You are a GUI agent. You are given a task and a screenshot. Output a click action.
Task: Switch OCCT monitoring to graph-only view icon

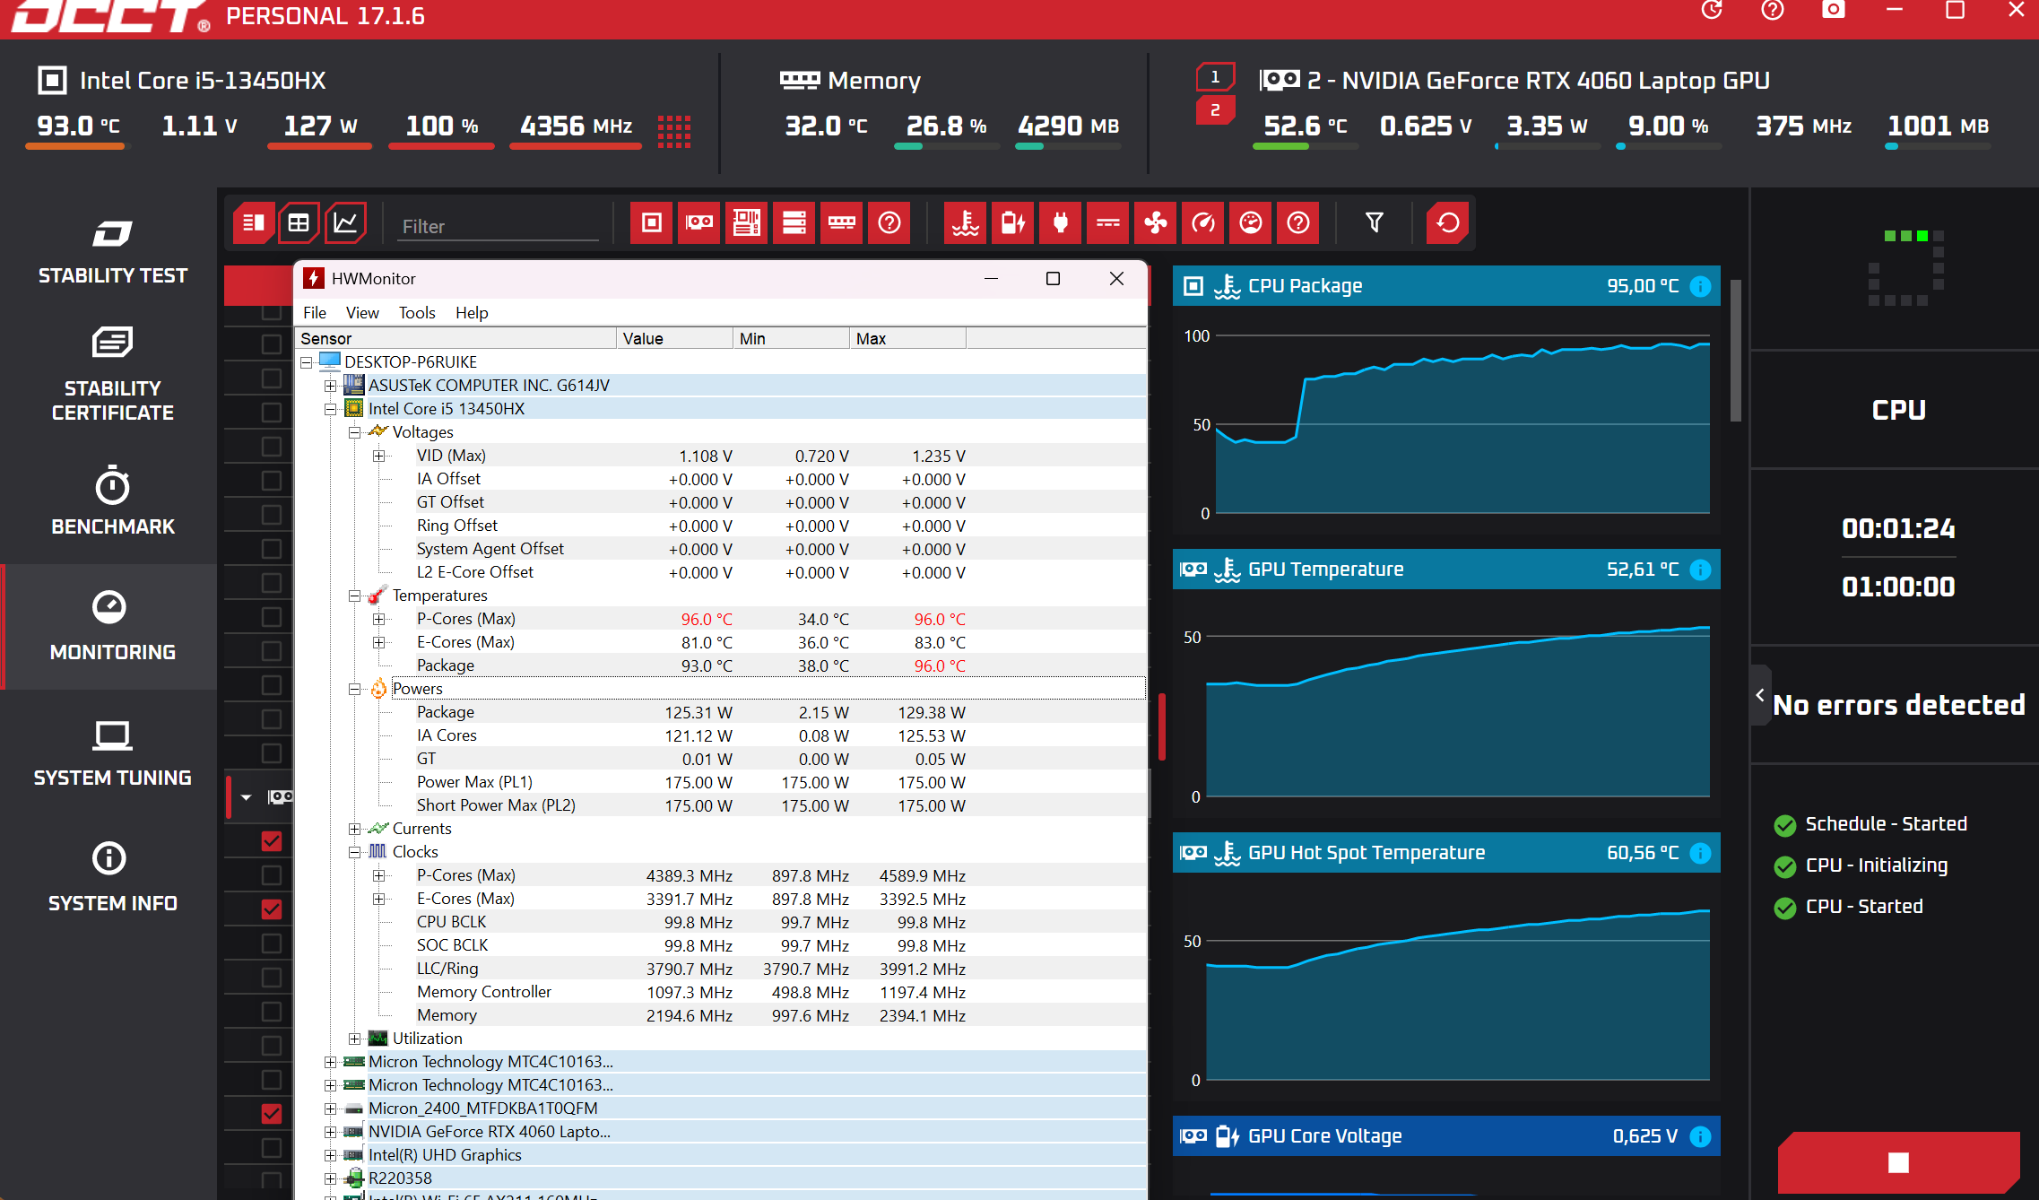pyautogui.click(x=345, y=223)
